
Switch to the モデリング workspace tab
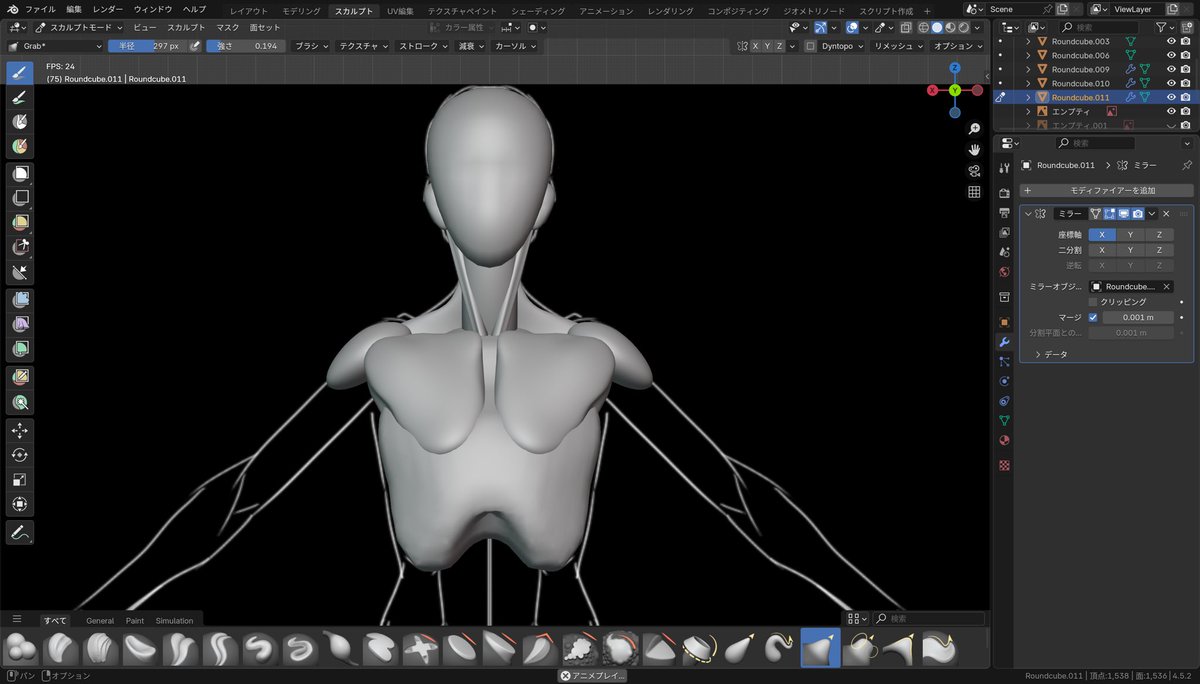click(x=301, y=11)
